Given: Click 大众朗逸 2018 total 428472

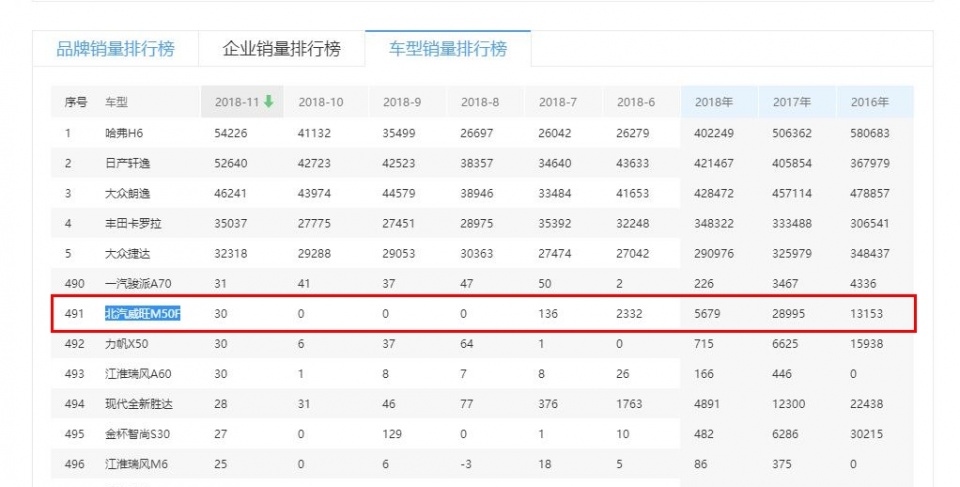Looking at the screenshot, I should 714,194.
